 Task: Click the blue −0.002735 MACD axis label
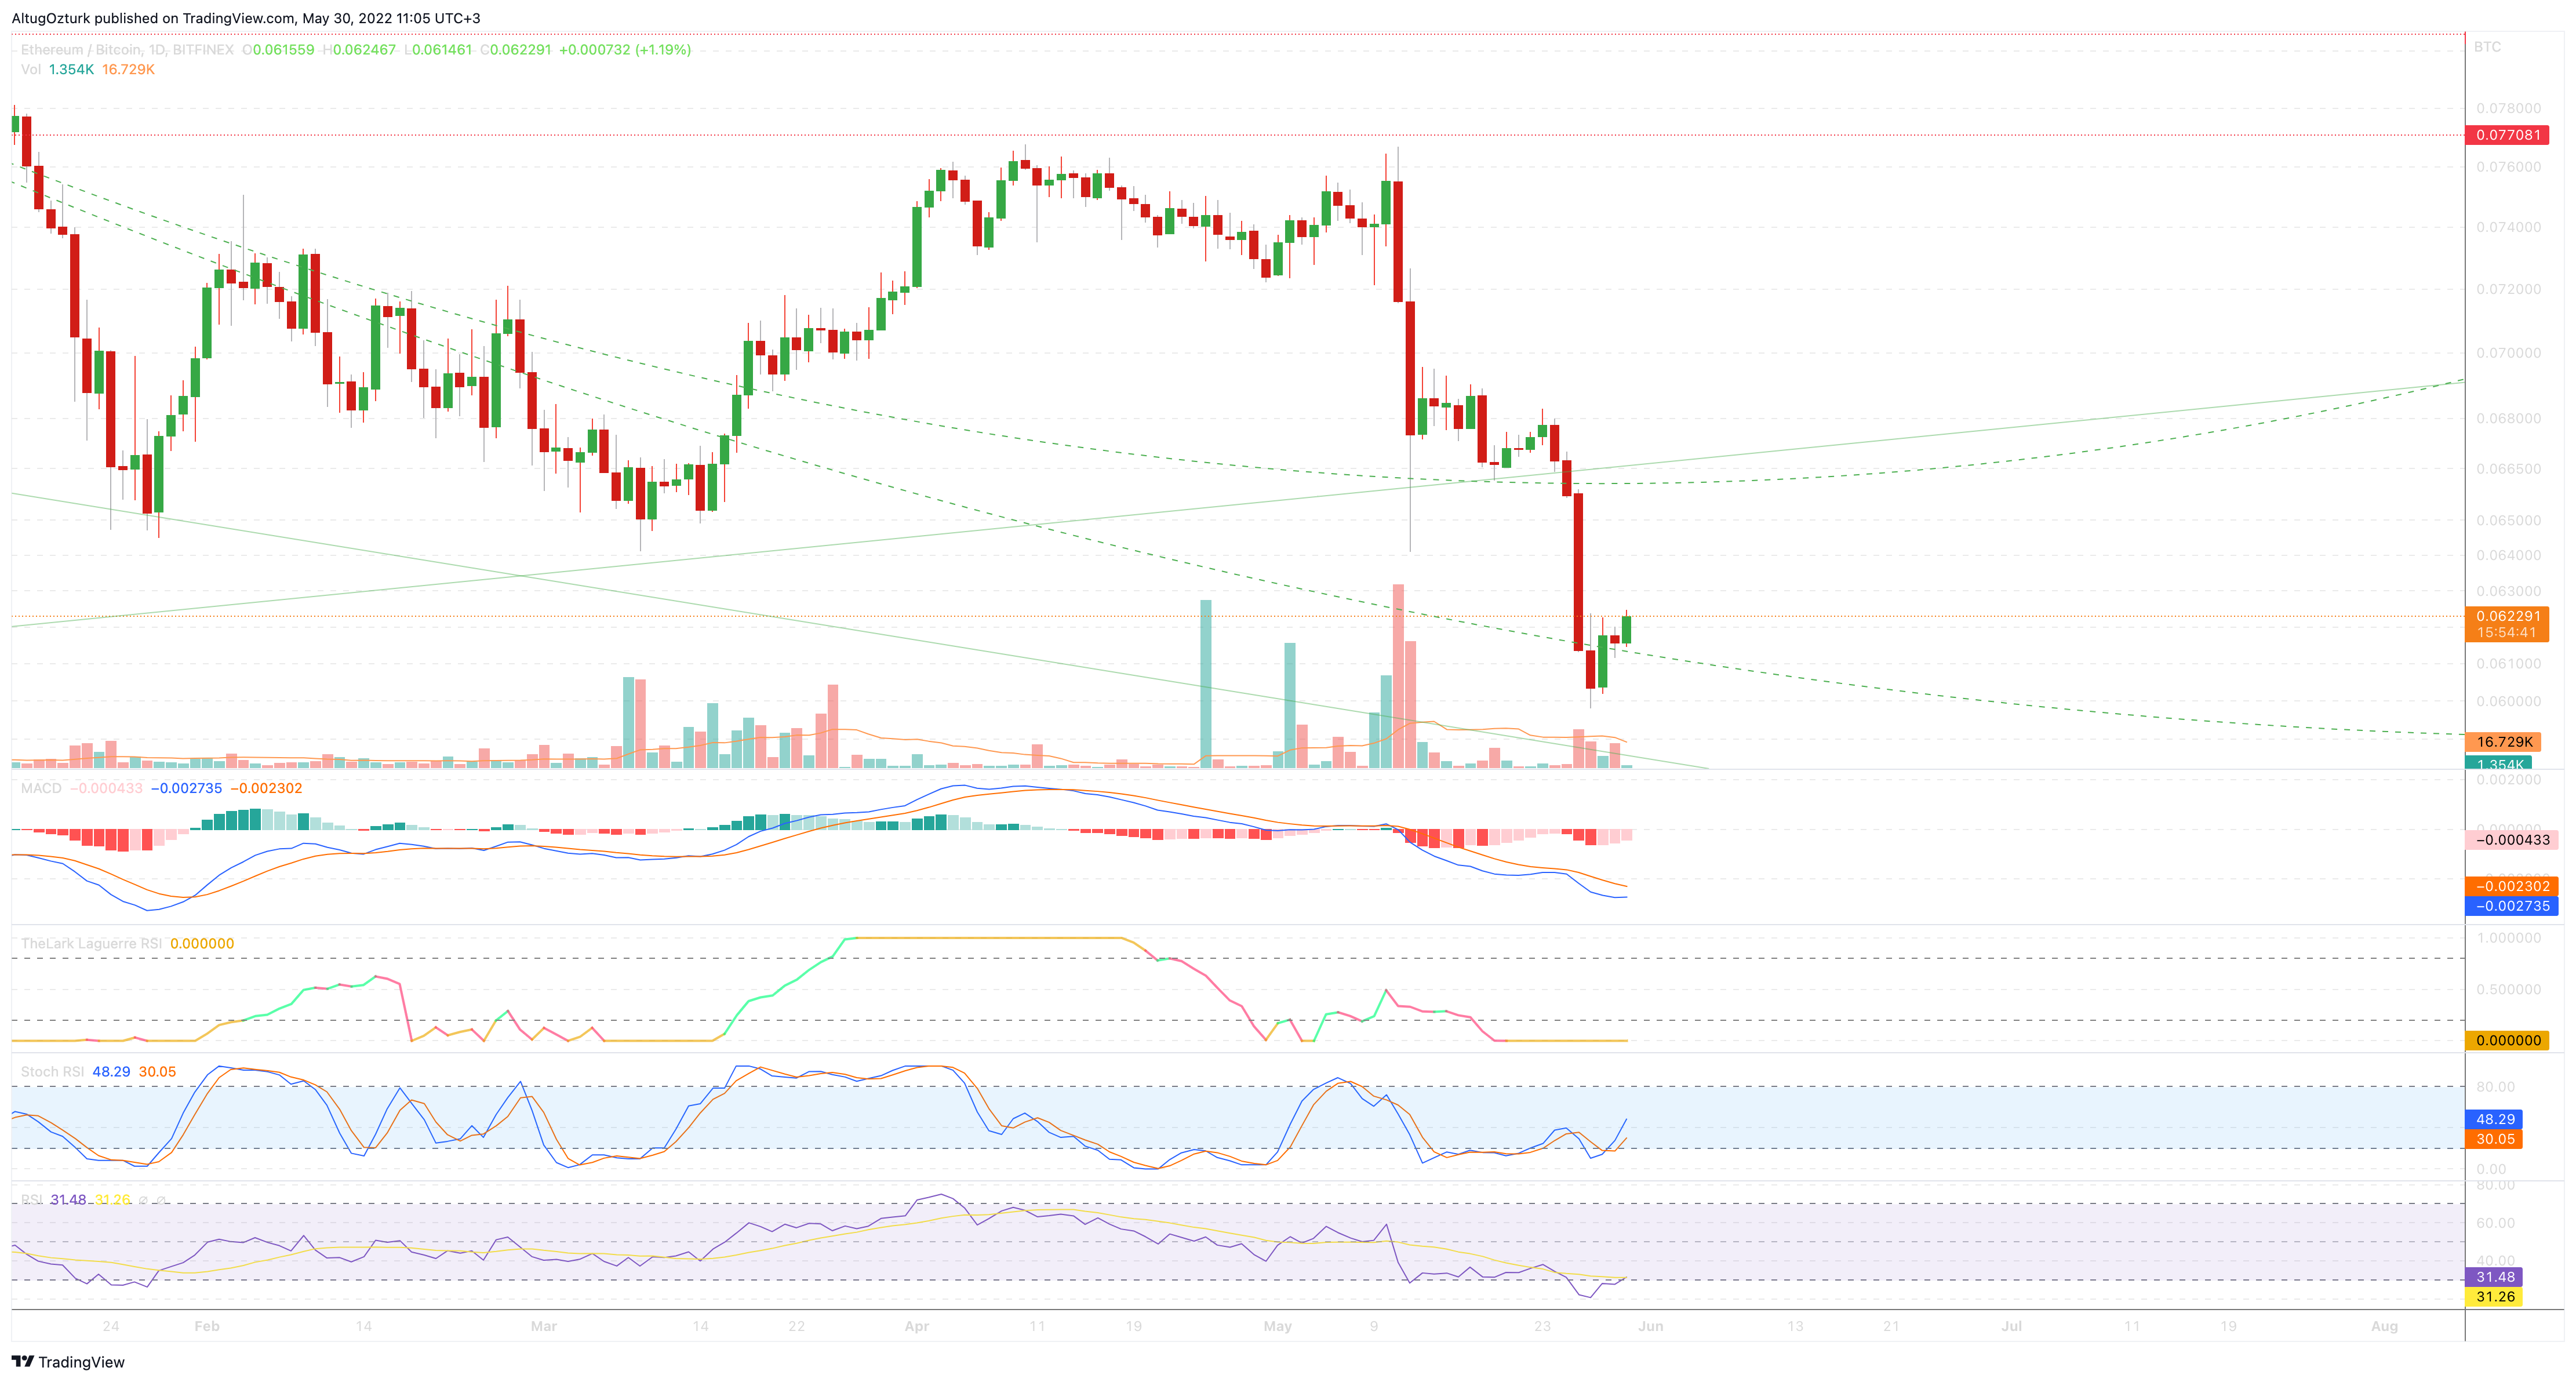click(2511, 906)
